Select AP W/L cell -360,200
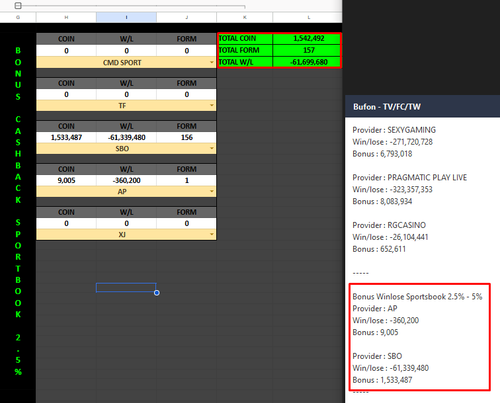The image size is (500, 403). click(126, 180)
